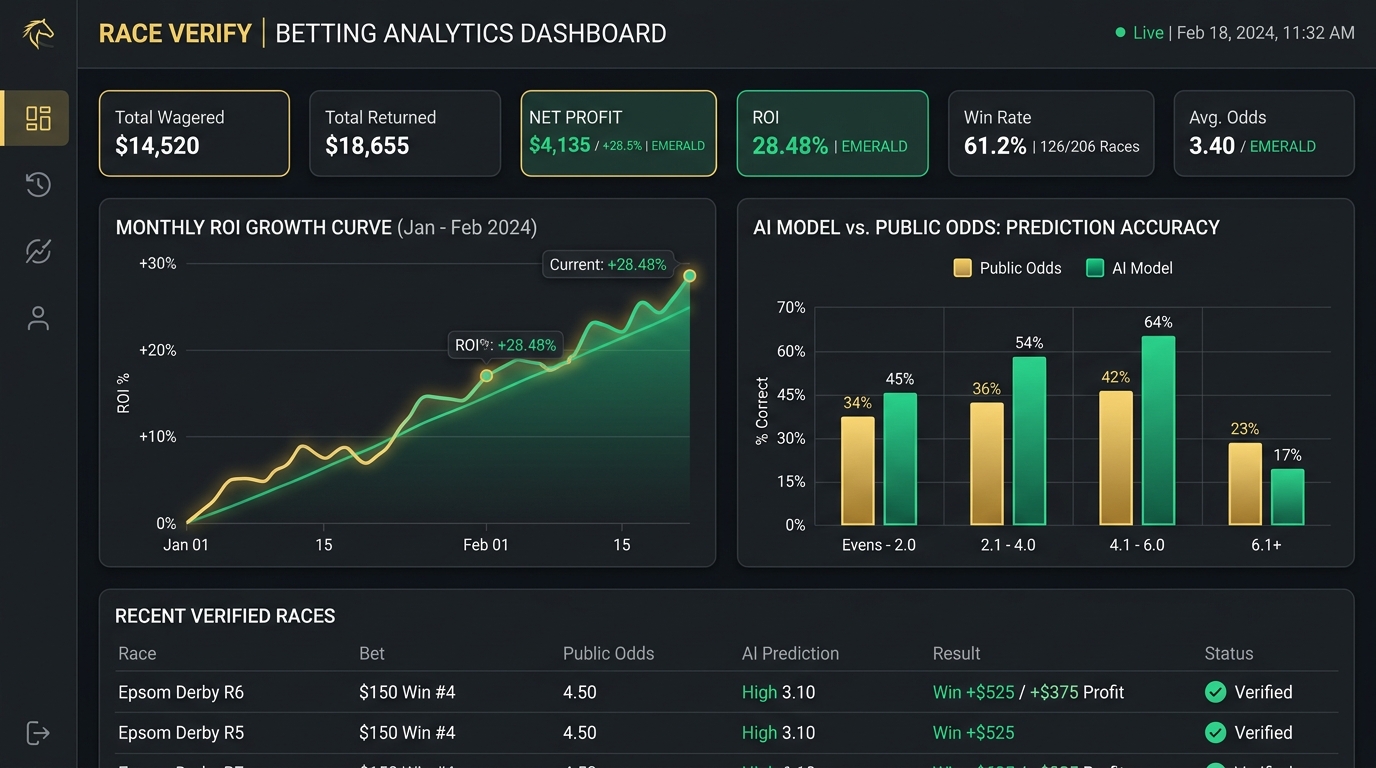The height and width of the screenshot is (768, 1376).
Task: Click the 54% AI Model bar
Action: (1029, 441)
